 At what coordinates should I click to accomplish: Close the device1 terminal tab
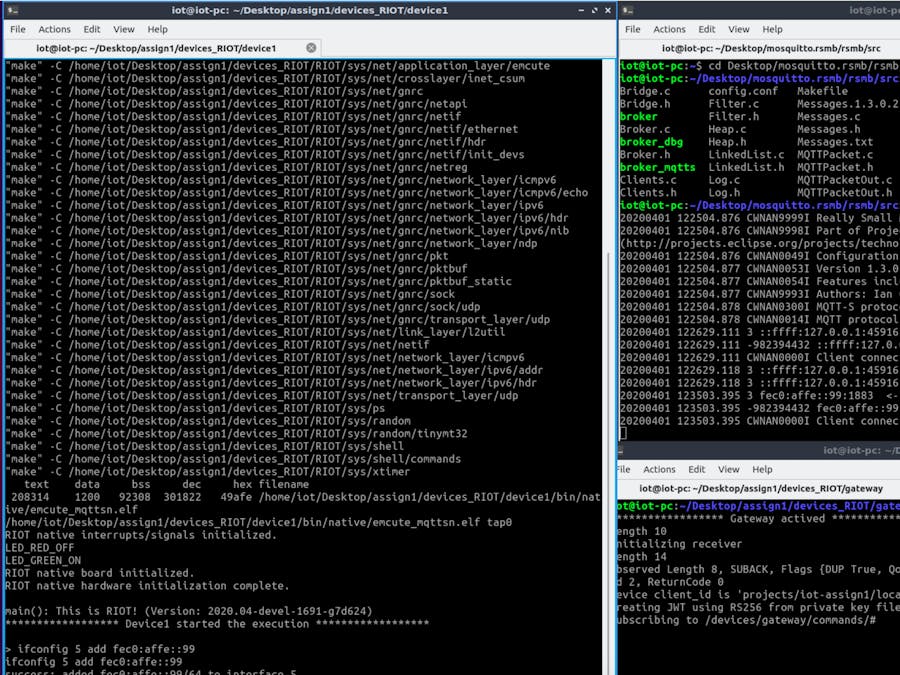click(311, 48)
